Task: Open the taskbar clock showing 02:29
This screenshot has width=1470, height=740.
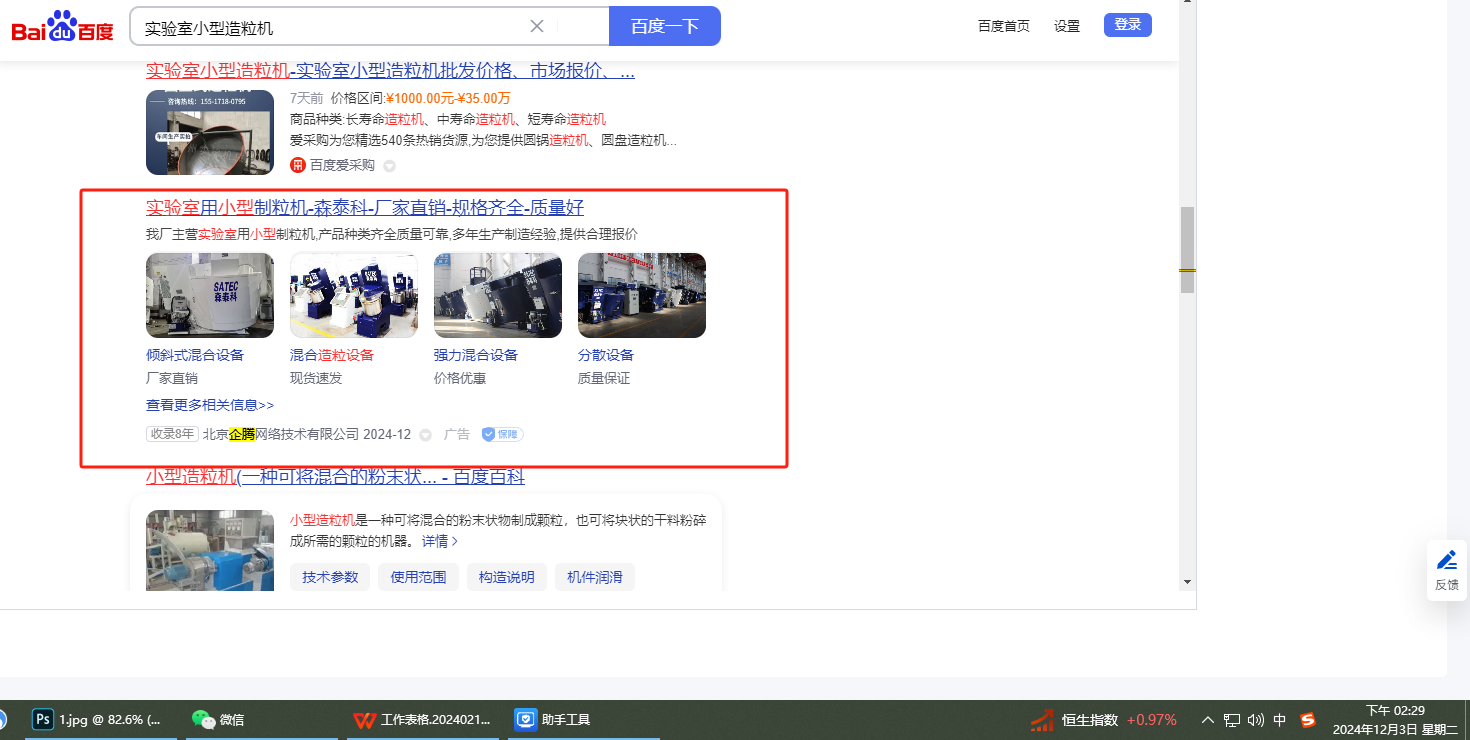Action: click(1395, 720)
